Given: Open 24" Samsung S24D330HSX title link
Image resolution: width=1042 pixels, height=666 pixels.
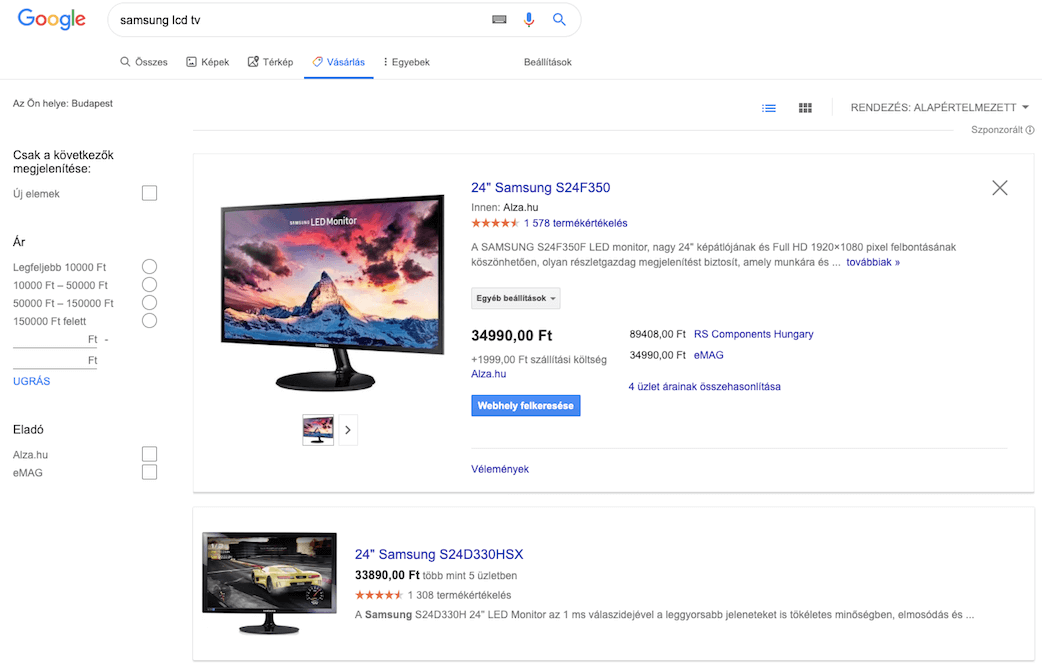Looking at the screenshot, I should coord(439,554).
